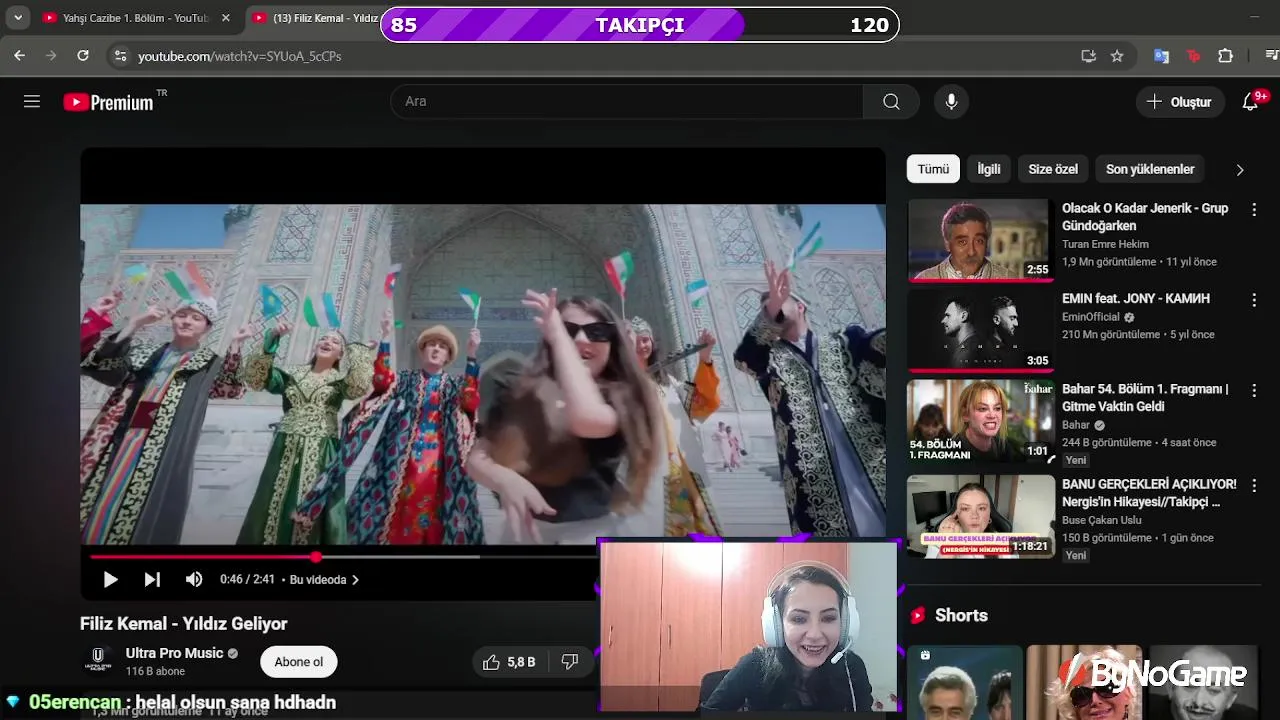This screenshot has height=720, width=1280.
Task: Open Bahar 54. Bölüm 1. Fragmanı thumbnail
Action: coord(981,421)
